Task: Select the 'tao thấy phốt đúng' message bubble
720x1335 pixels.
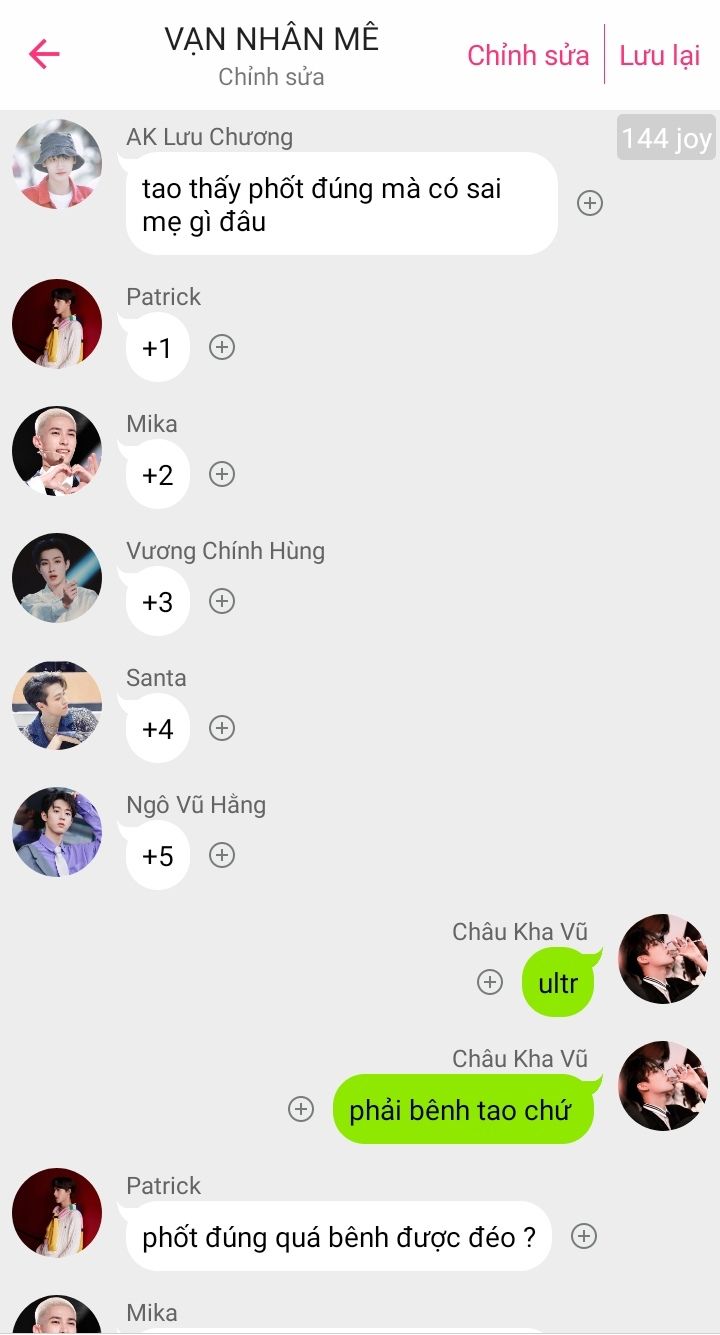Action: [x=341, y=203]
